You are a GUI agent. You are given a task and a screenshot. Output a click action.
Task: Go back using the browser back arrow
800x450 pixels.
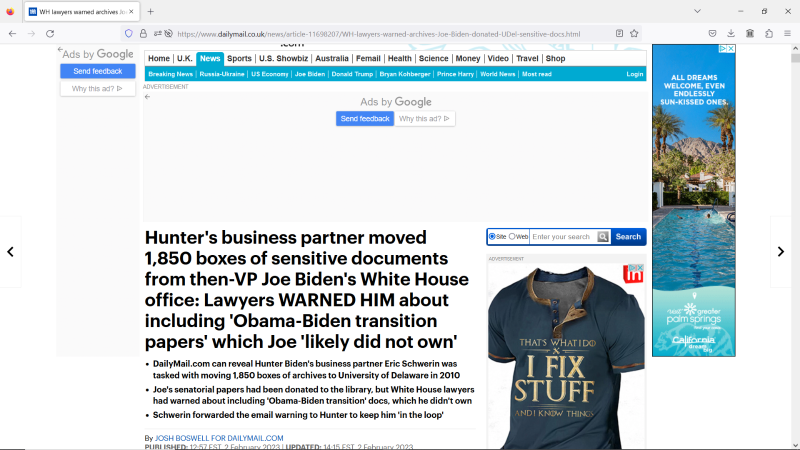coord(12,34)
